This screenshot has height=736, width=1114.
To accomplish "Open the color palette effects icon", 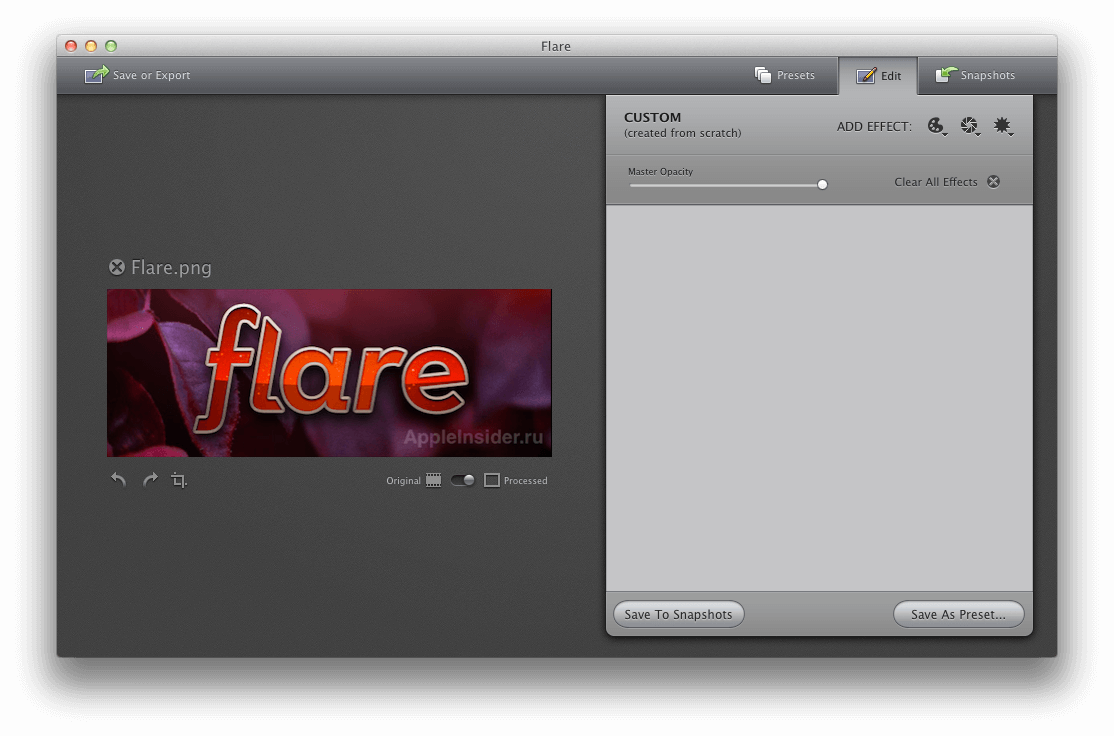I will (x=936, y=125).
